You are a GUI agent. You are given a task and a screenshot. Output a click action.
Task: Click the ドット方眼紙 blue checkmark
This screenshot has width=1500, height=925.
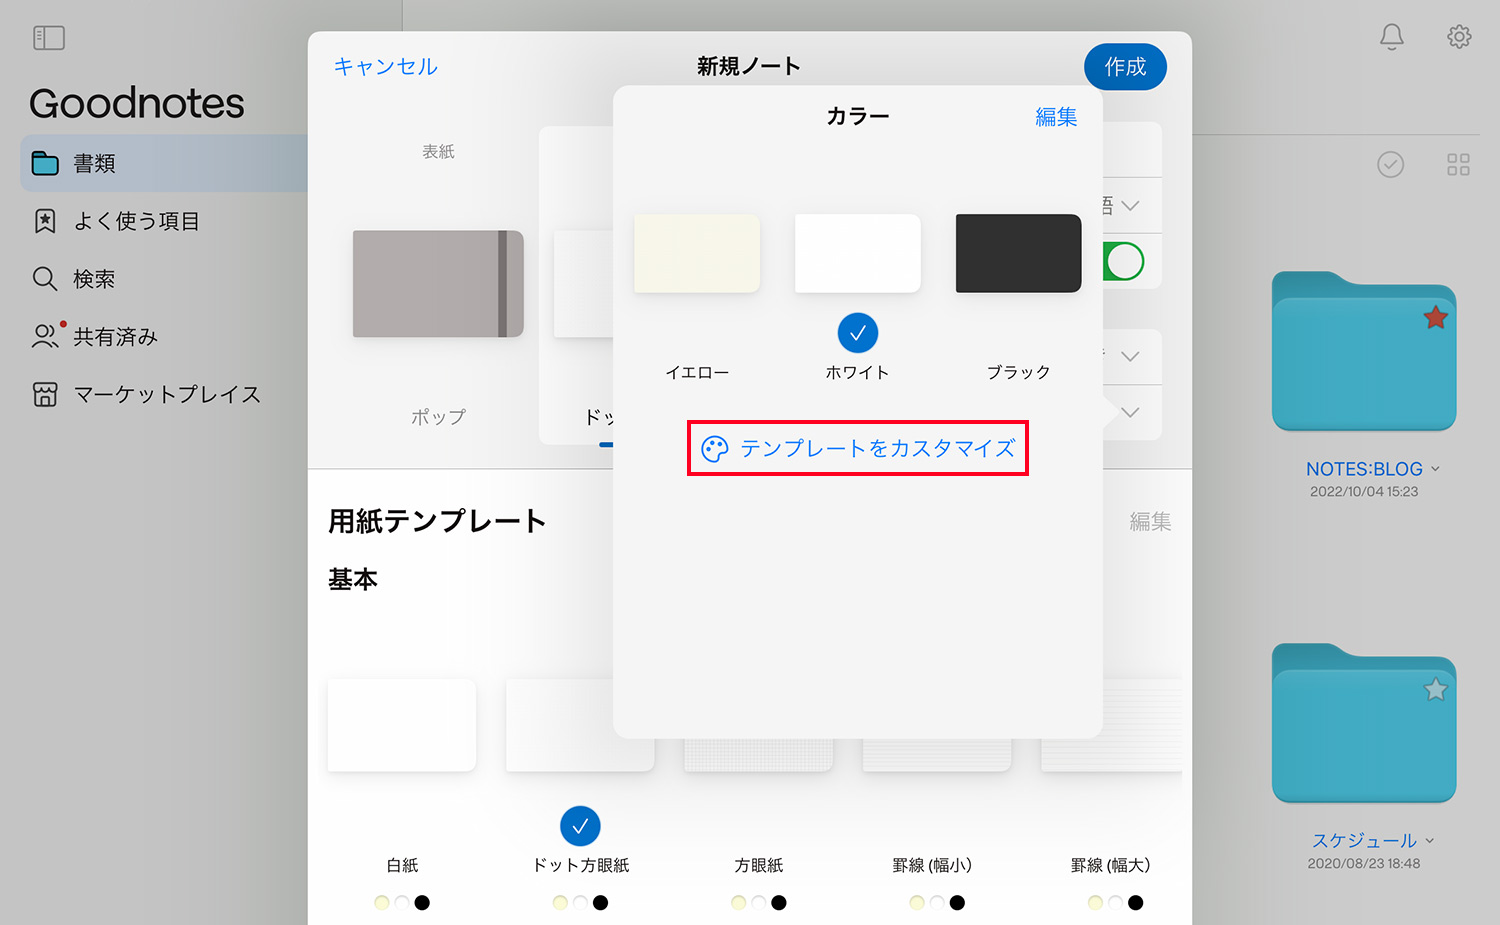point(580,826)
